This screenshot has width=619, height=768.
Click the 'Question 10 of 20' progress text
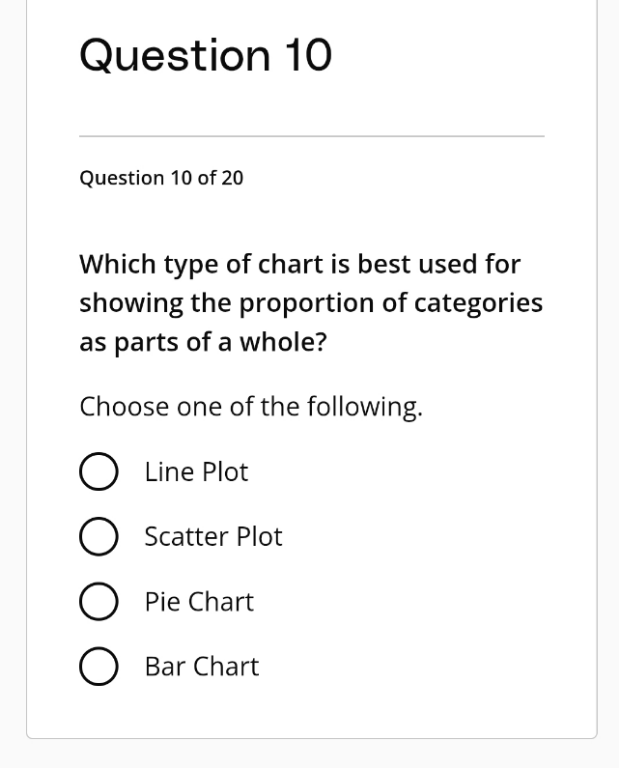[x=161, y=178]
